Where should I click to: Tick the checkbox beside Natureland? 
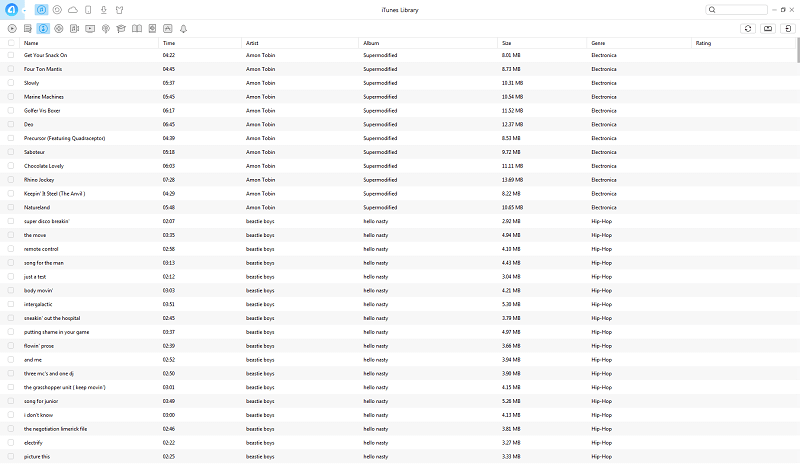point(11,207)
